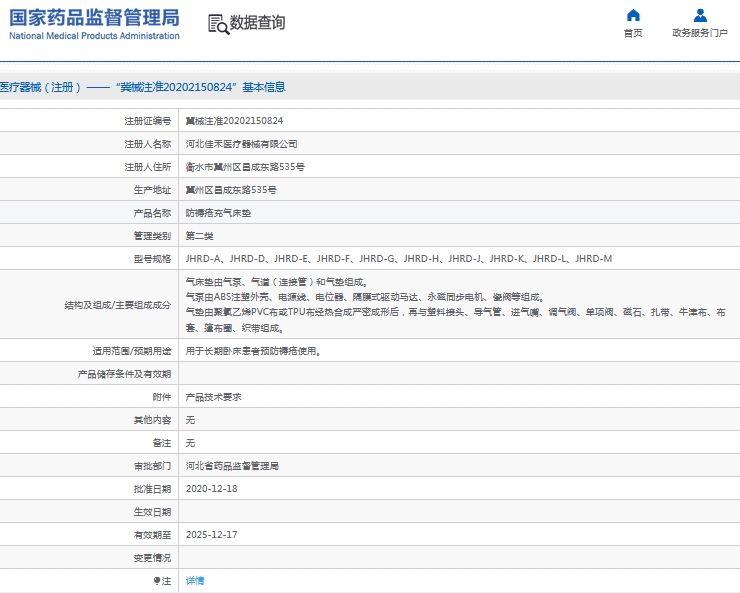This screenshot has height=593, width=740.
Task: Select management category 第二类
Action: tap(199, 236)
